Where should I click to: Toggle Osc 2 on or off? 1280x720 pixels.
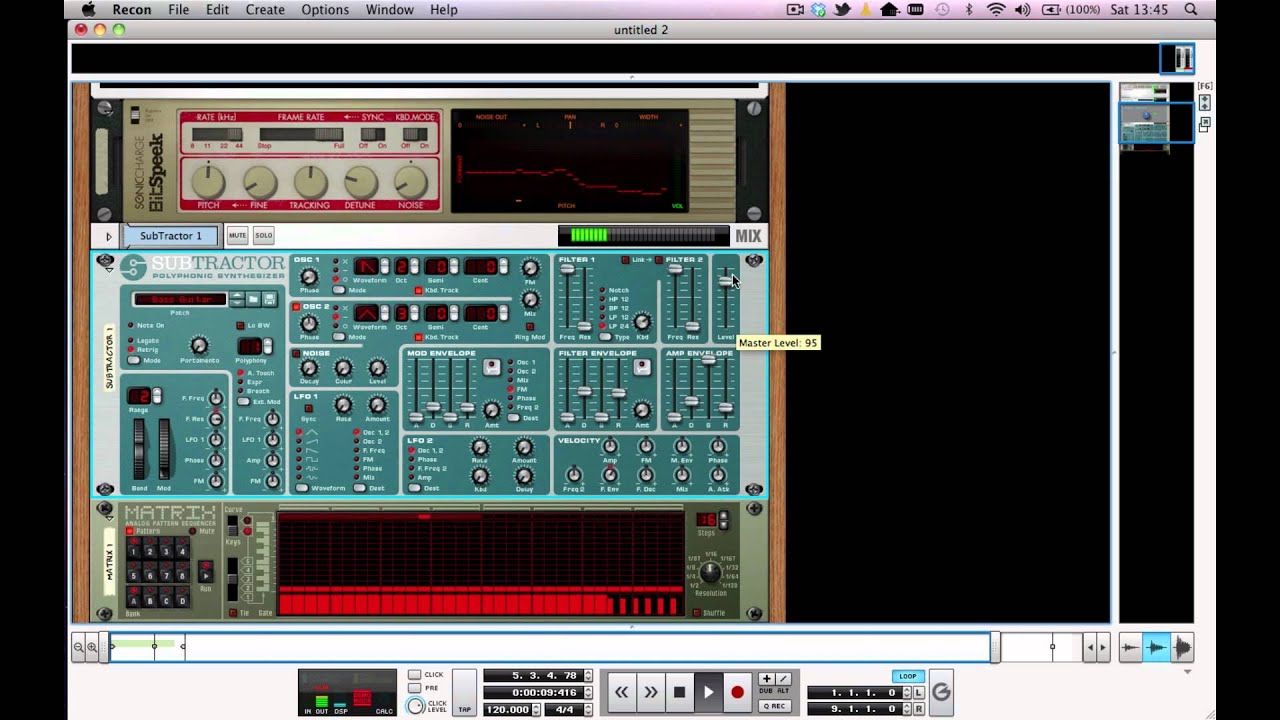click(x=296, y=307)
